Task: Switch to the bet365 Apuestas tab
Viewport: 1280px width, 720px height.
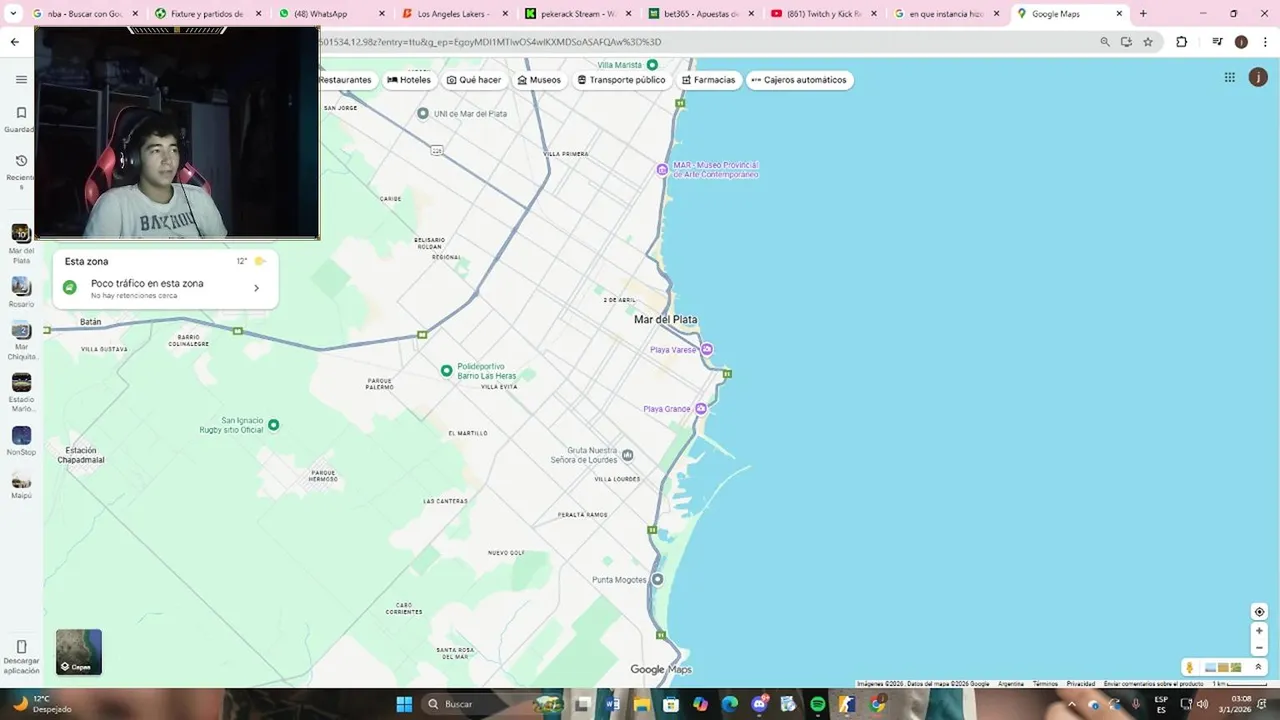Action: [x=701, y=14]
